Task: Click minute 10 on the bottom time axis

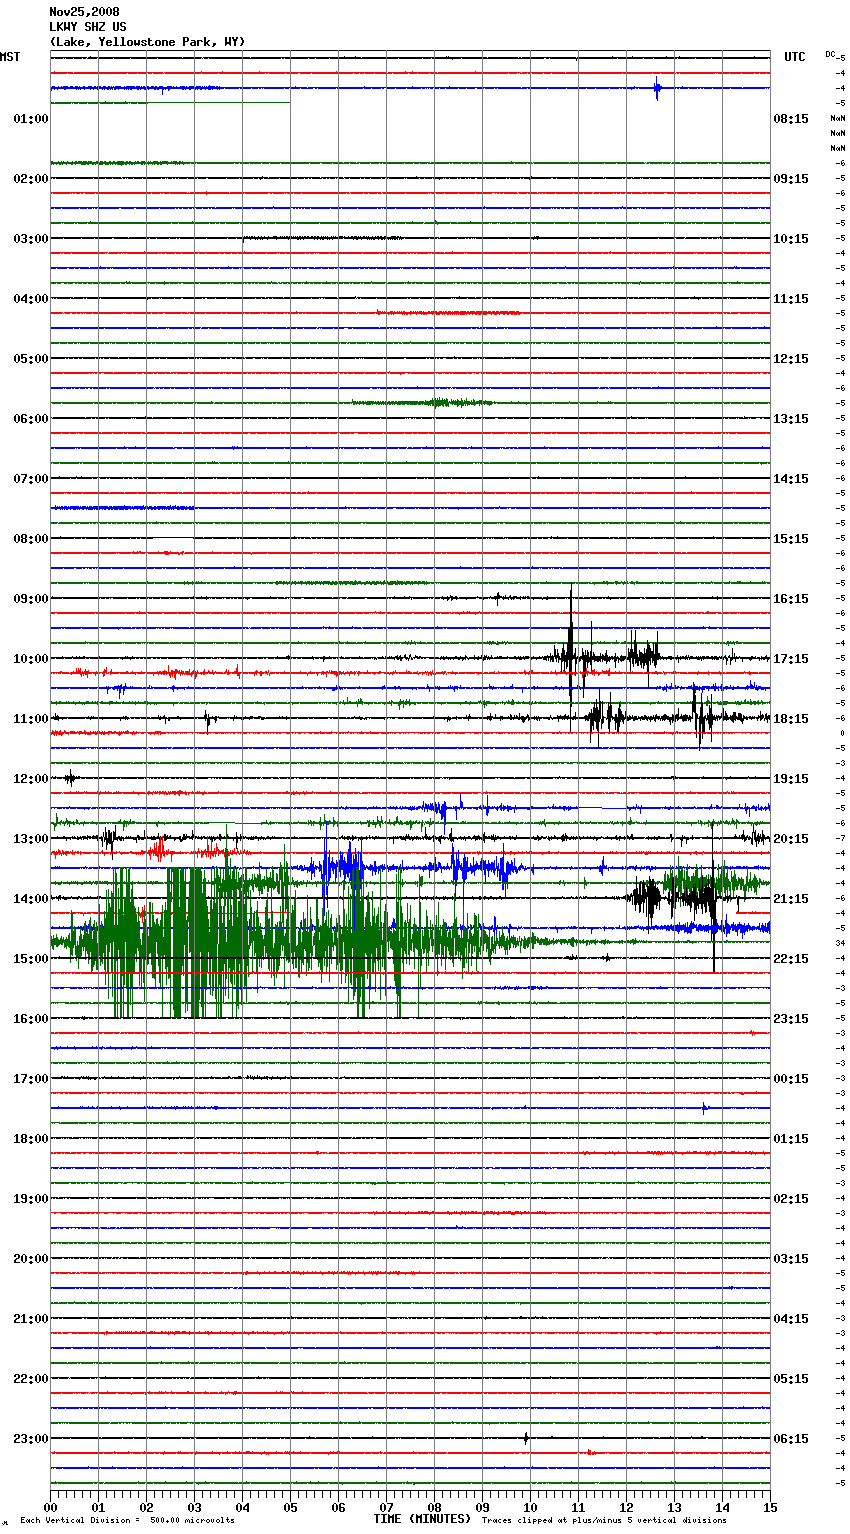Action: (x=530, y=1507)
